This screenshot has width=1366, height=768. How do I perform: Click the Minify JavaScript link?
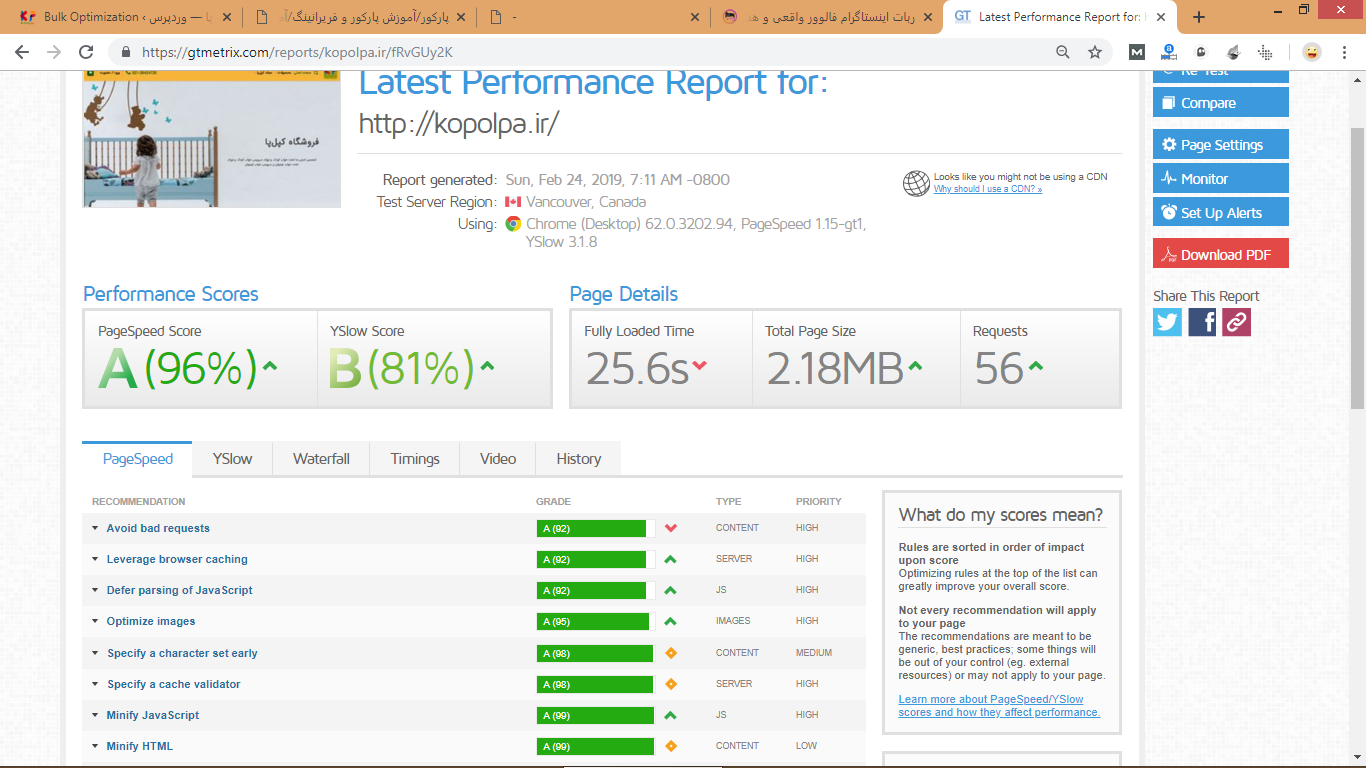[x=153, y=715]
